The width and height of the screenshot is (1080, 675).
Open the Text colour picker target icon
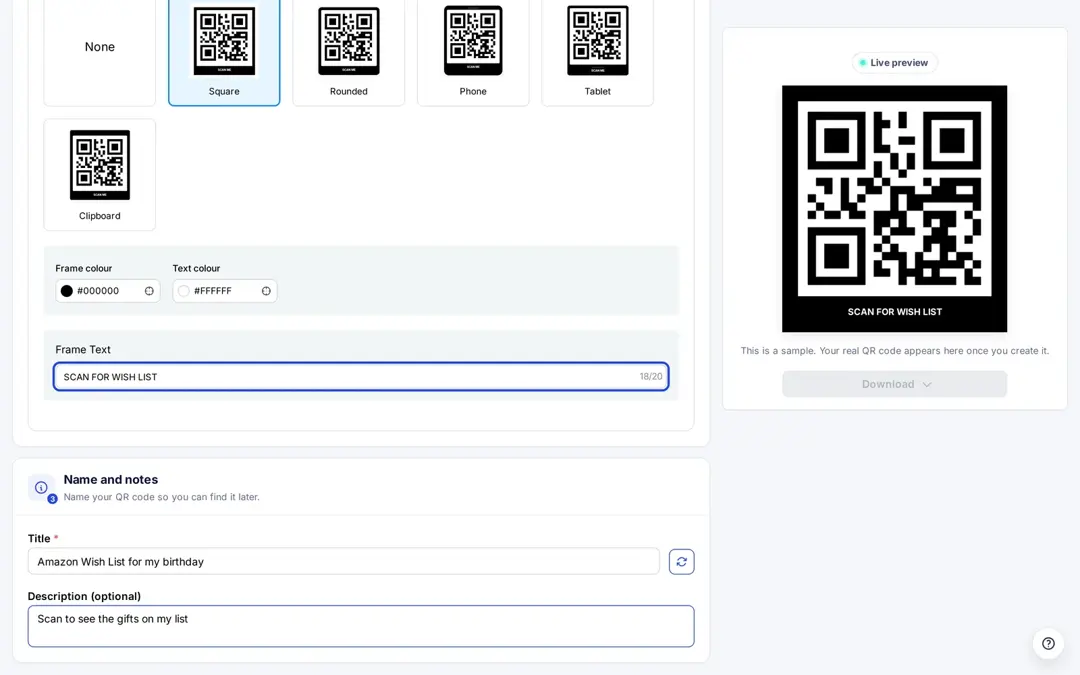[x=266, y=291]
